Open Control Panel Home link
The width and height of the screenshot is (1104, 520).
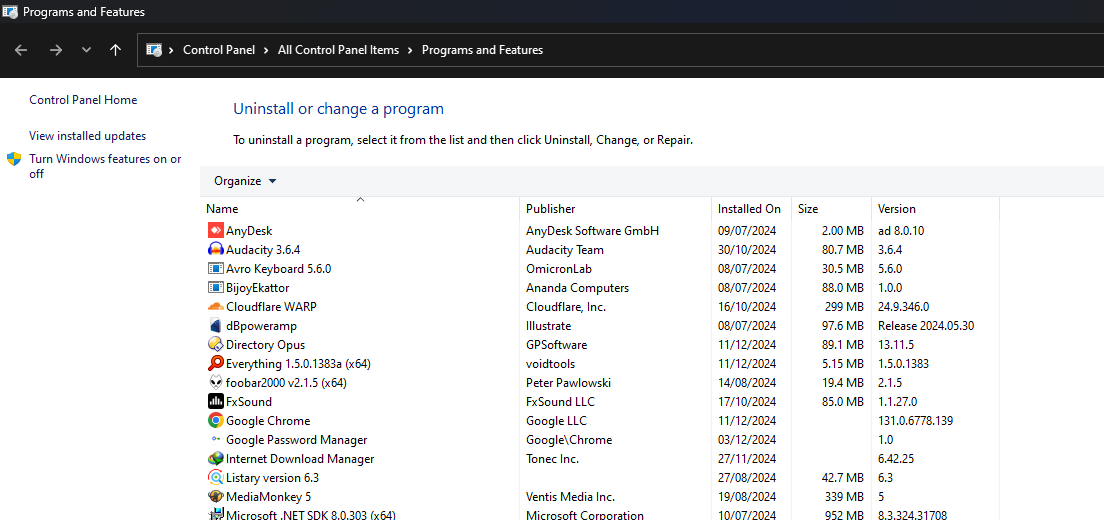coord(83,100)
